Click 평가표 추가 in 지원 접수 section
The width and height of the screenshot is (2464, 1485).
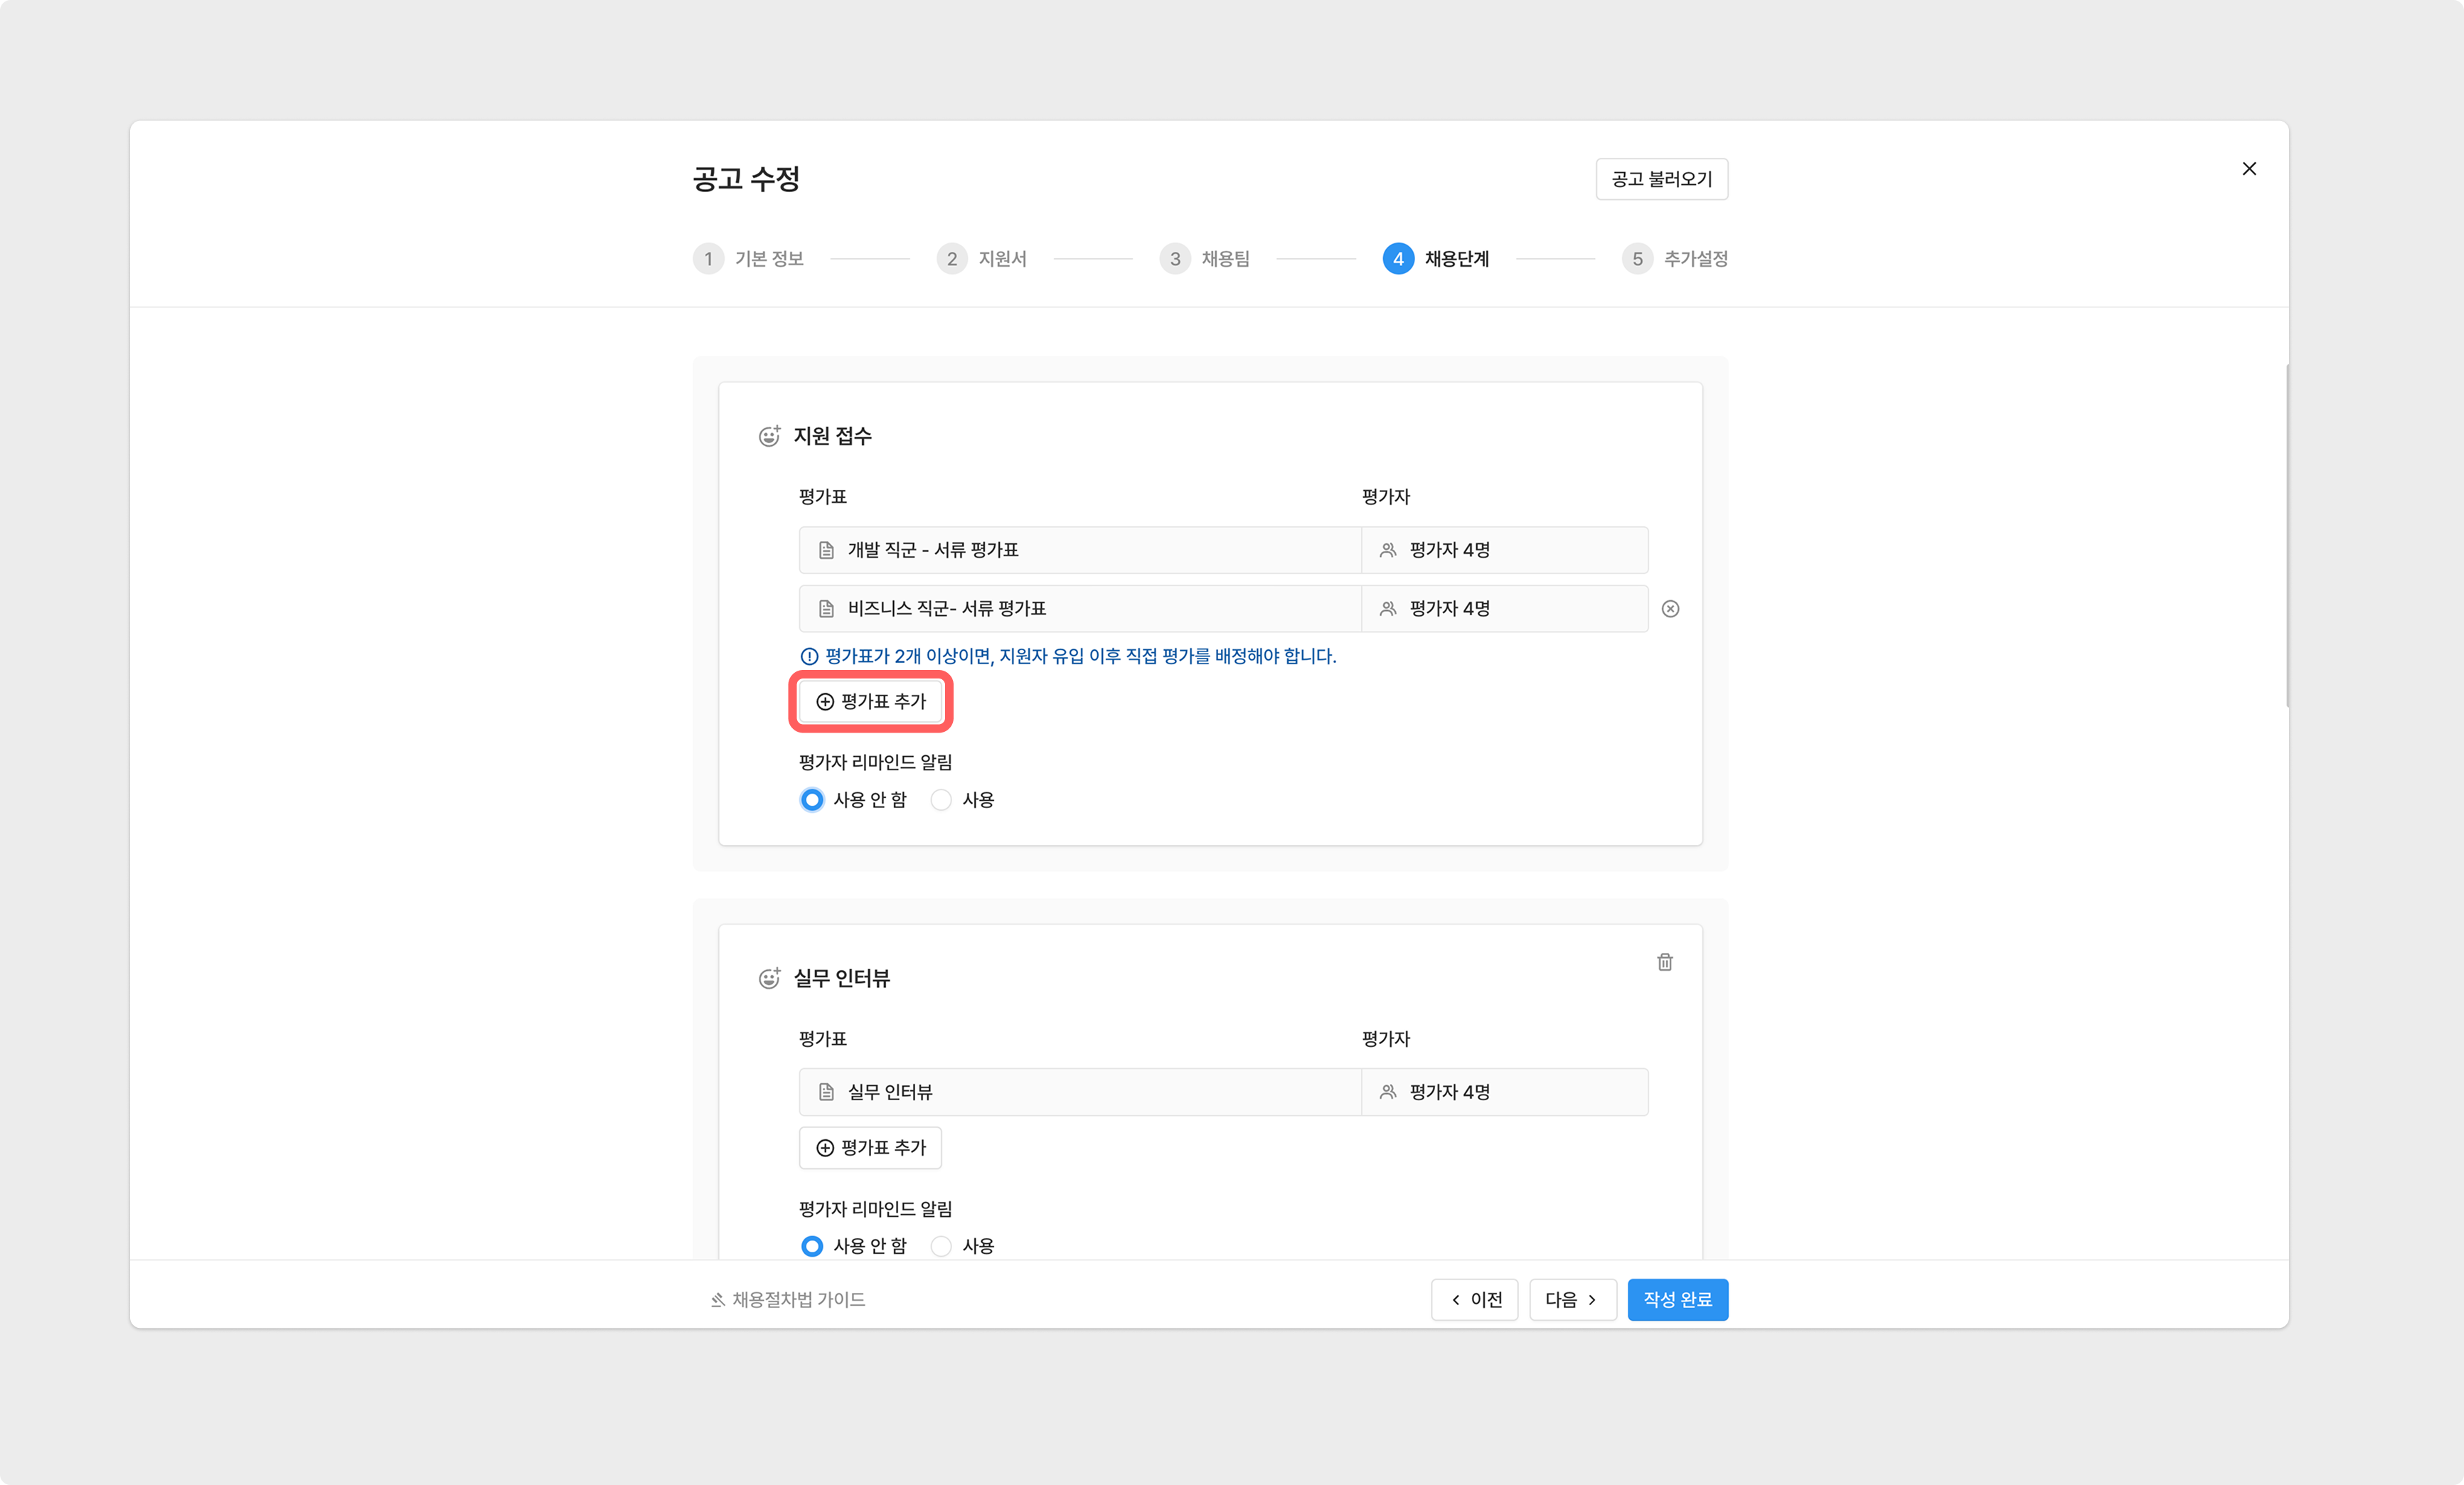[x=871, y=702]
